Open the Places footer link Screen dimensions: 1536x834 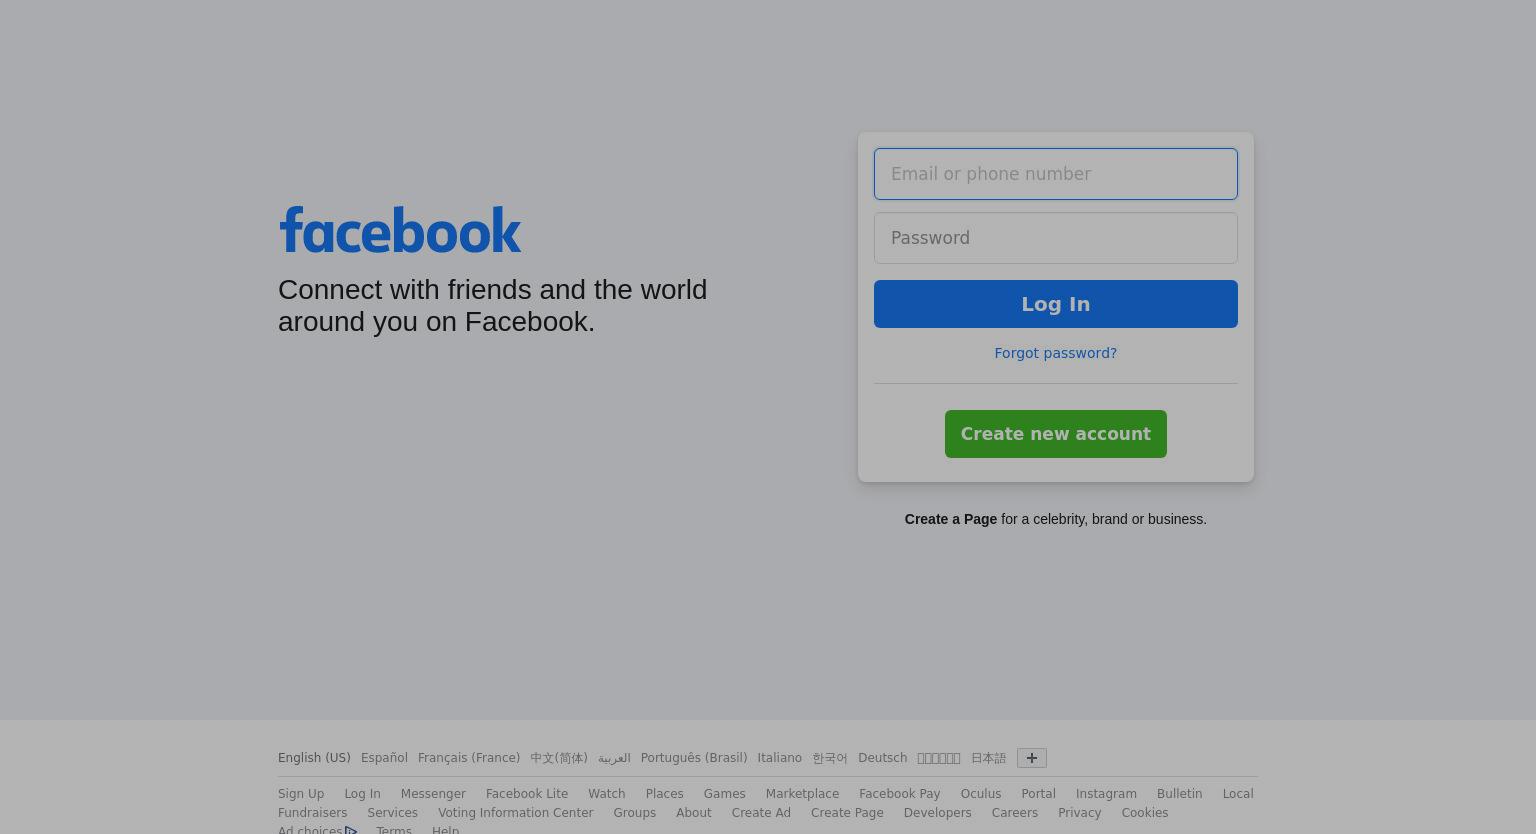coord(664,794)
